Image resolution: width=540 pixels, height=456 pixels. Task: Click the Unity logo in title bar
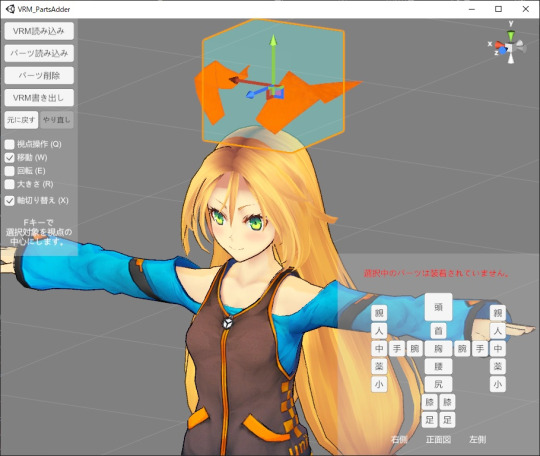10,9
